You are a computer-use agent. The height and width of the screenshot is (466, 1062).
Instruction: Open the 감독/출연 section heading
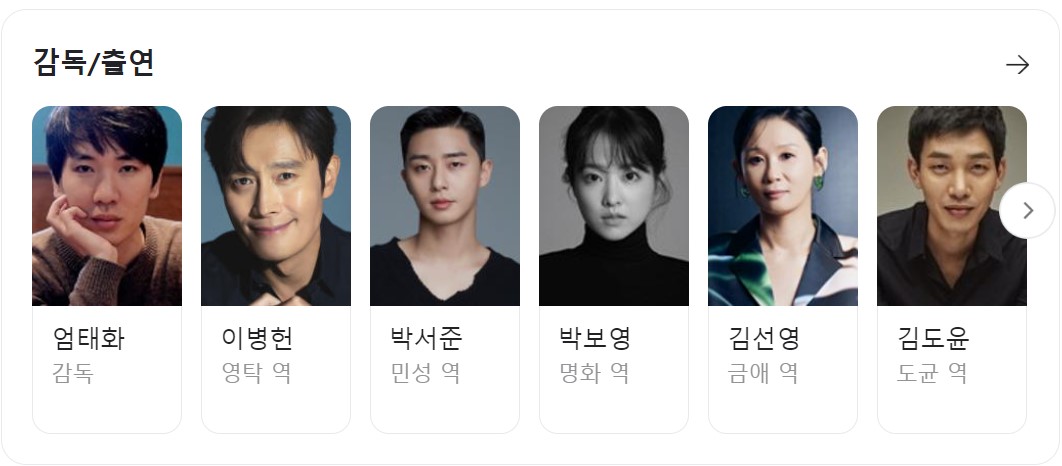94,63
